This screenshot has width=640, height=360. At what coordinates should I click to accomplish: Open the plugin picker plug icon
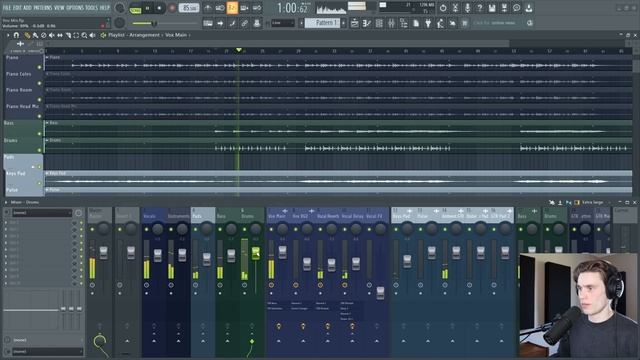(x=428, y=23)
